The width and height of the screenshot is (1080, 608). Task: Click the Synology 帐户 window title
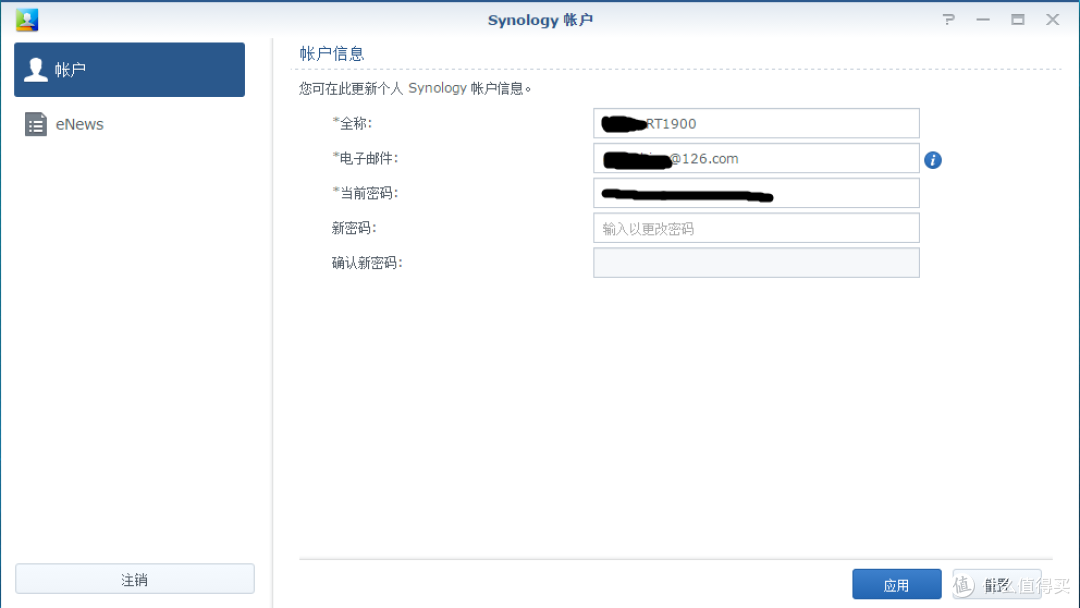click(x=541, y=20)
